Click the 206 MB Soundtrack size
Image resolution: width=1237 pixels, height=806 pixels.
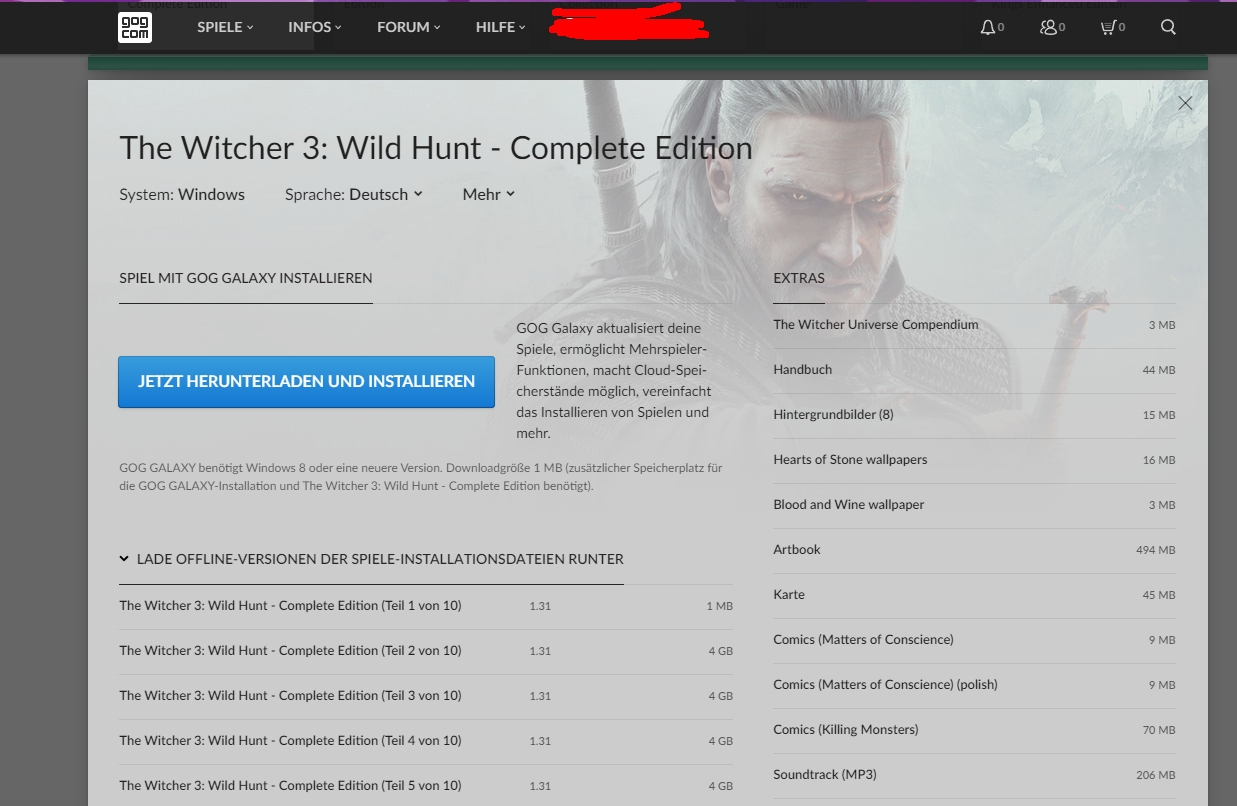click(x=1155, y=775)
